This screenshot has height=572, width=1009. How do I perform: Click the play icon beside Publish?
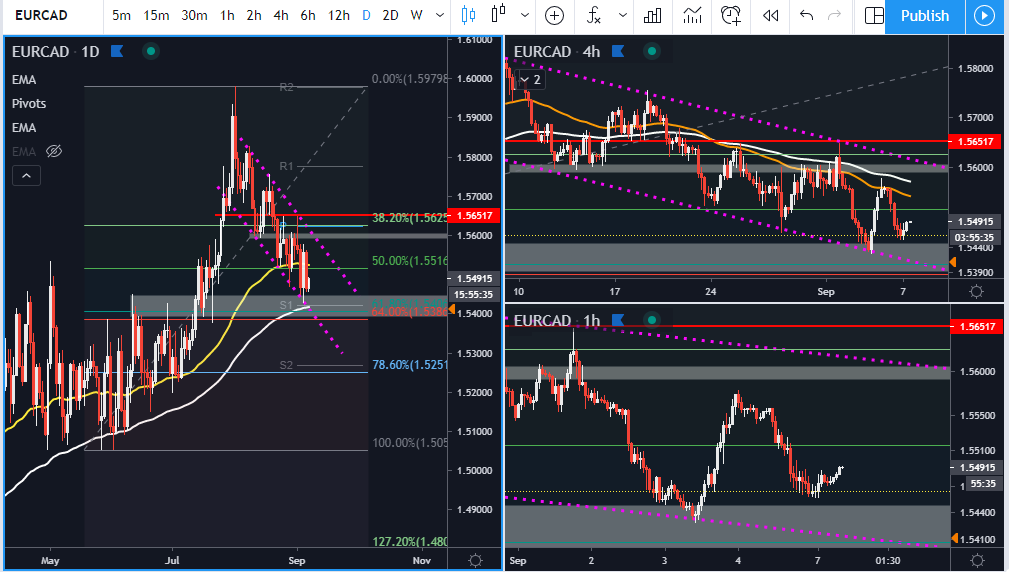pos(985,16)
